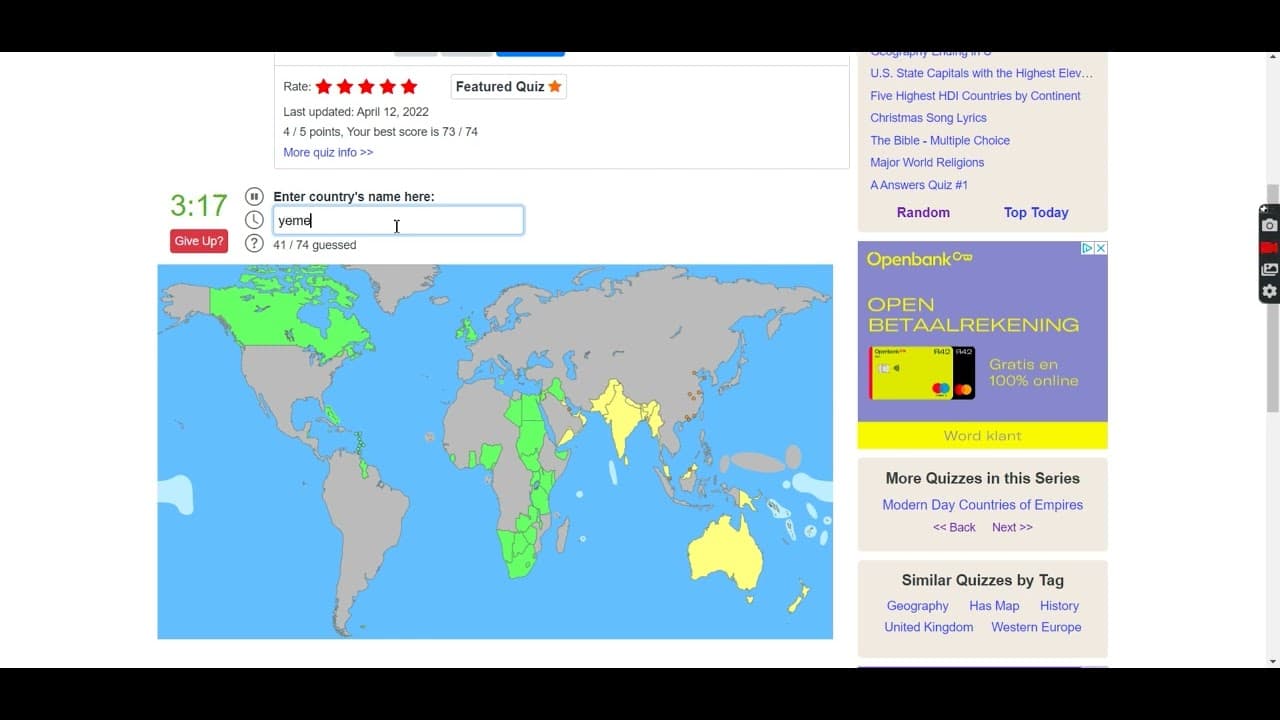Open the quiz help question mark icon
The image size is (1280, 720).
click(255, 243)
